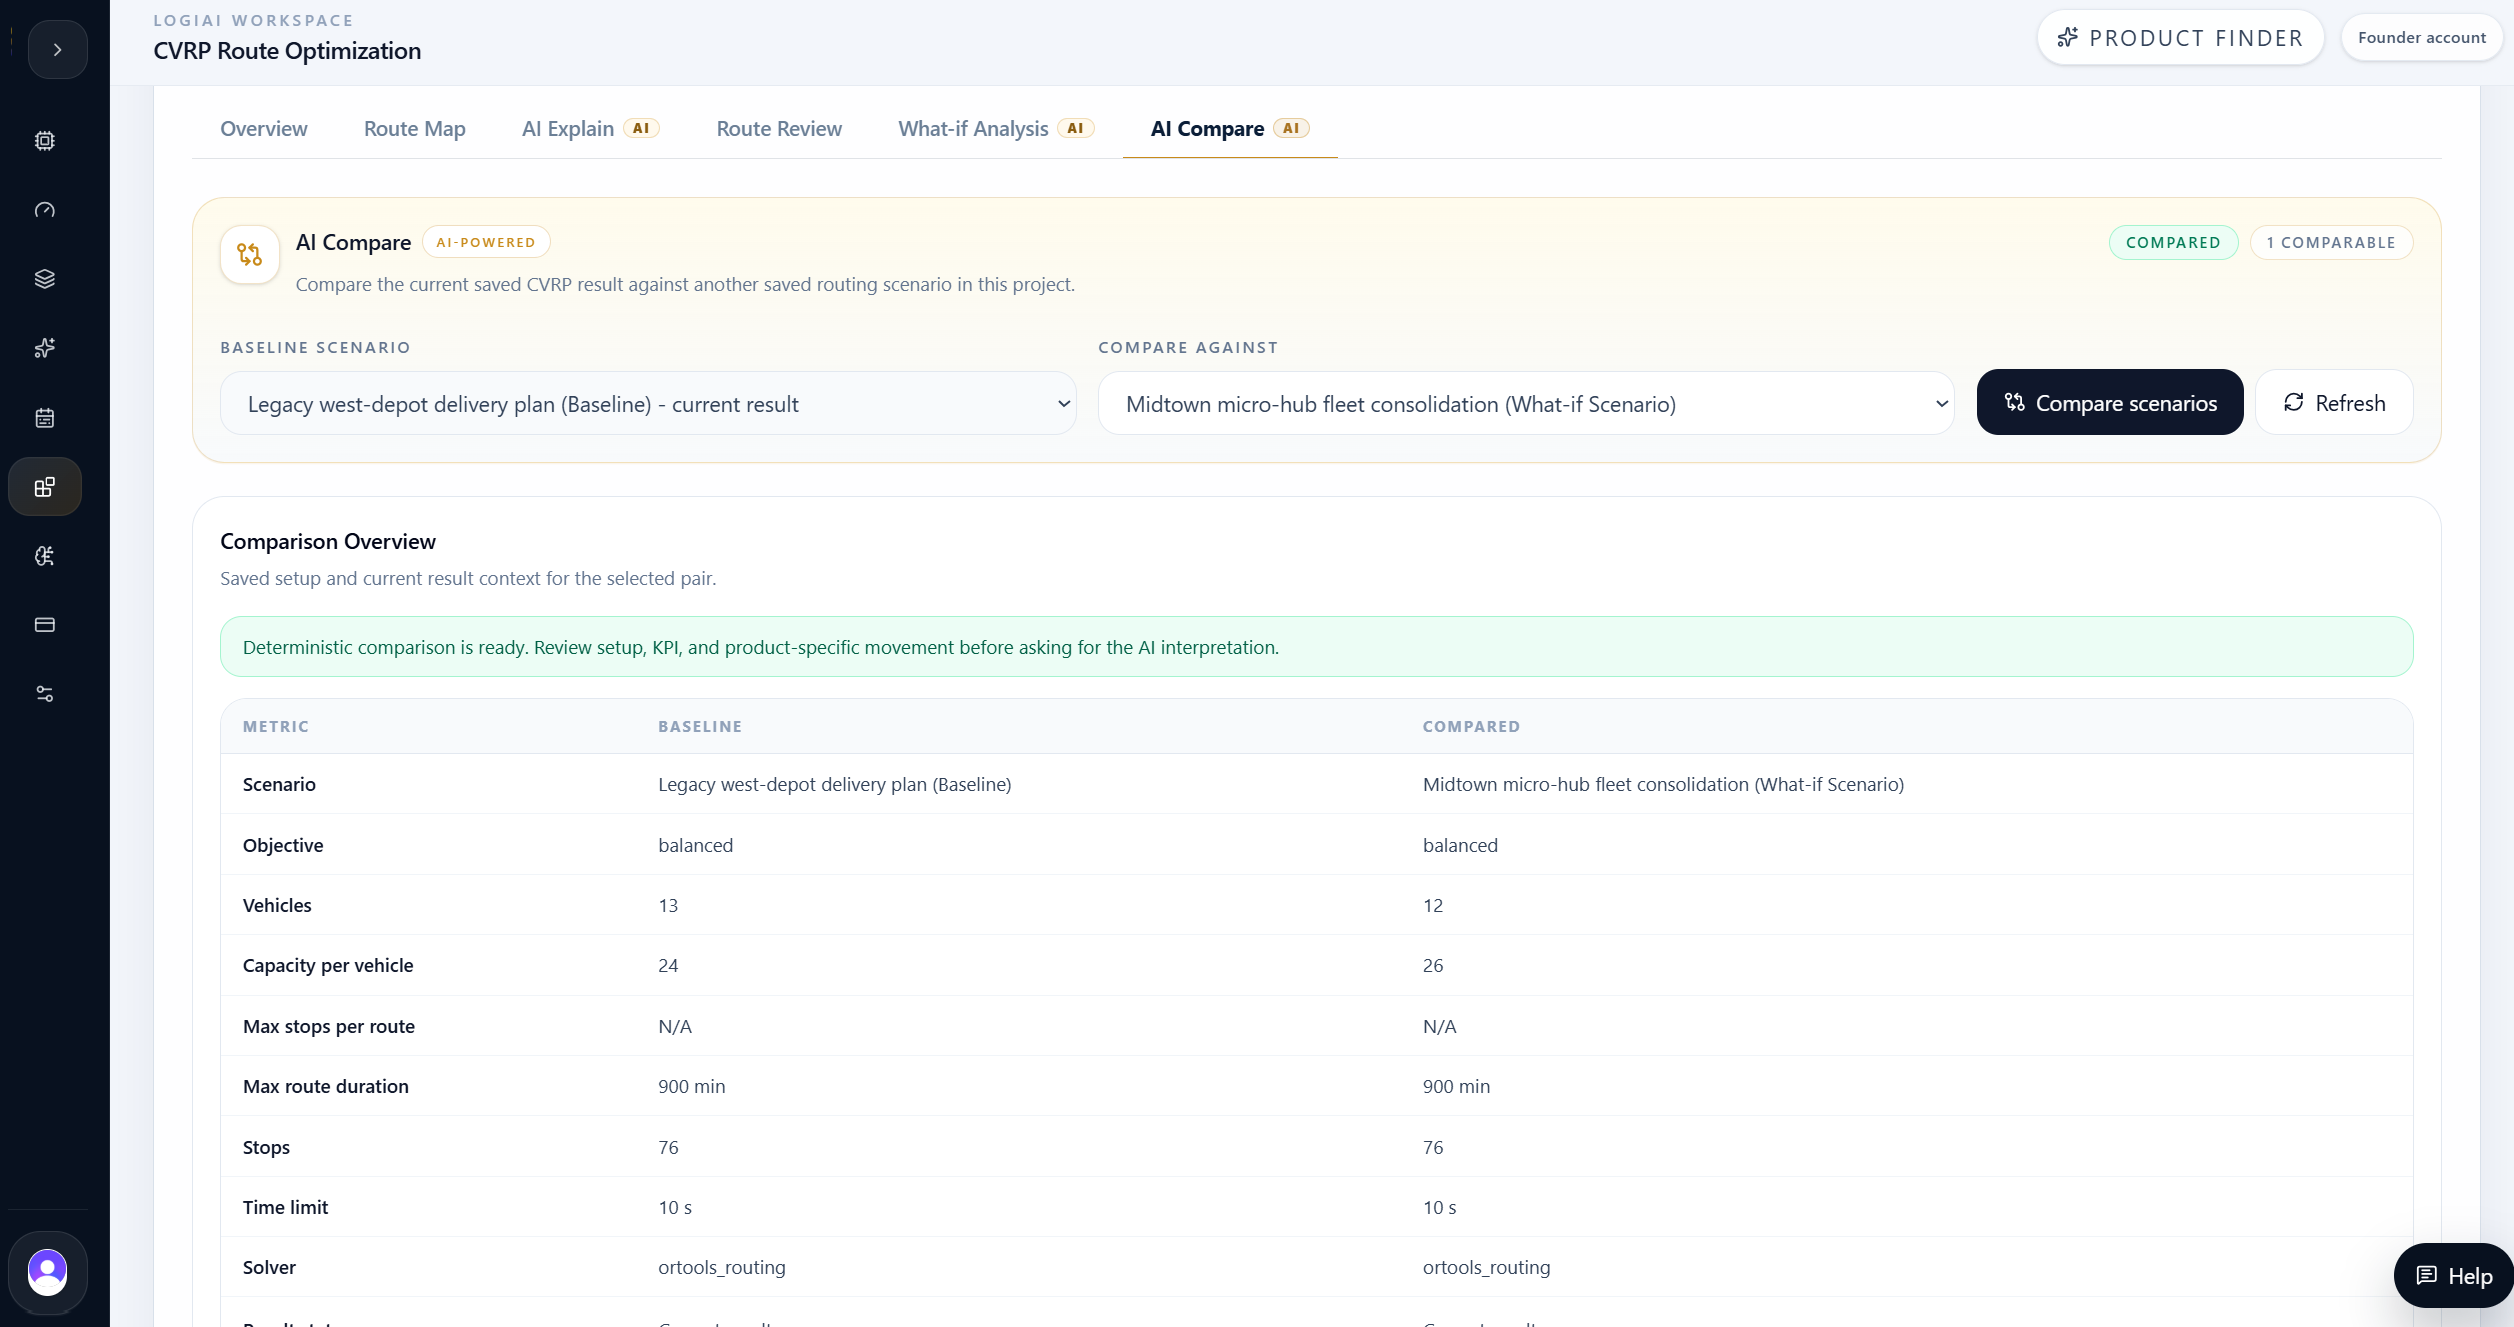Open the stacked layers icon in sidebar

pos(45,279)
